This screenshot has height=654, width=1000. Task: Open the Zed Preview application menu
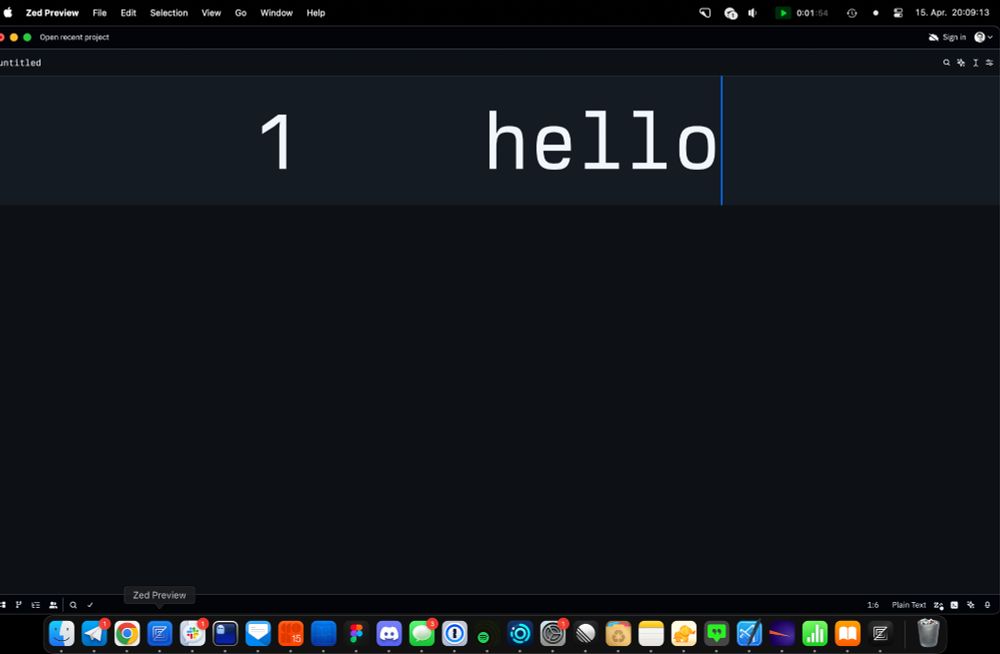[52, 13]
